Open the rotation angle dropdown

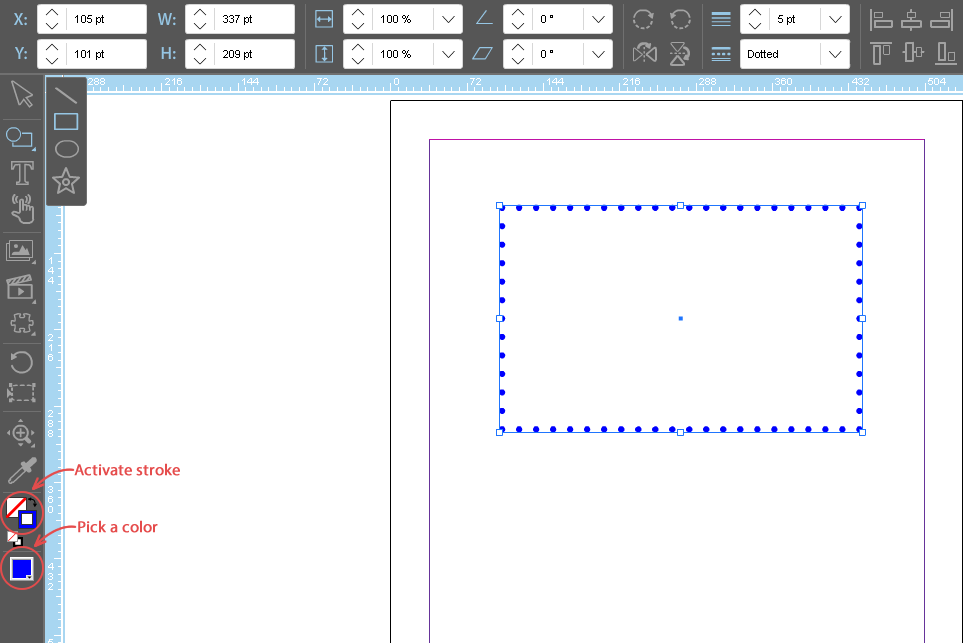click(x=597, y=19)
